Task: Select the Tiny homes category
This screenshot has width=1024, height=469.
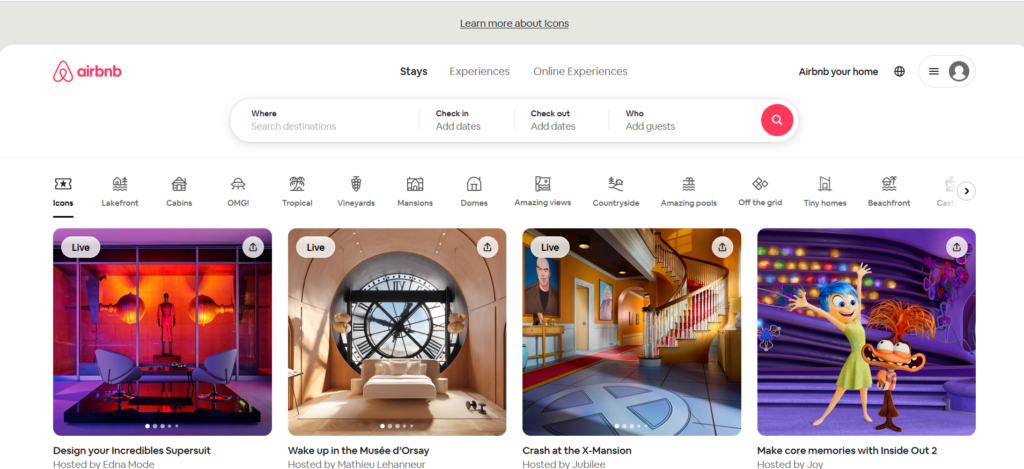Action: (825, 192)
